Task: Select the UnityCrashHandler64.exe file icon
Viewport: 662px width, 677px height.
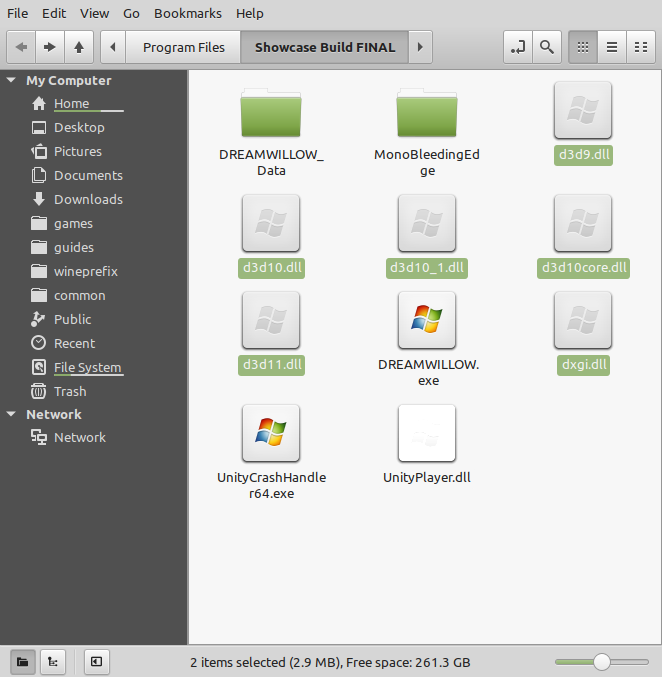Action: pos(271,433)
